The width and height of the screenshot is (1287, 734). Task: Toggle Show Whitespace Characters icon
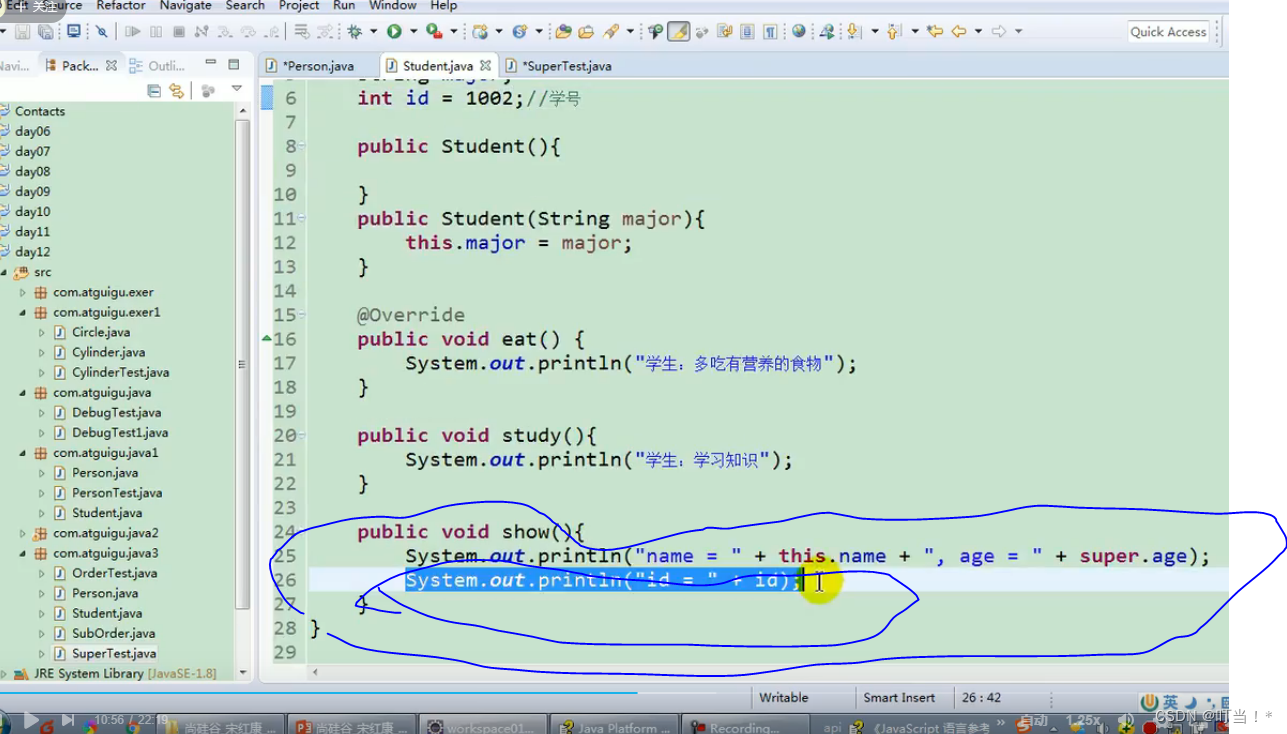(x=770, y=32)
